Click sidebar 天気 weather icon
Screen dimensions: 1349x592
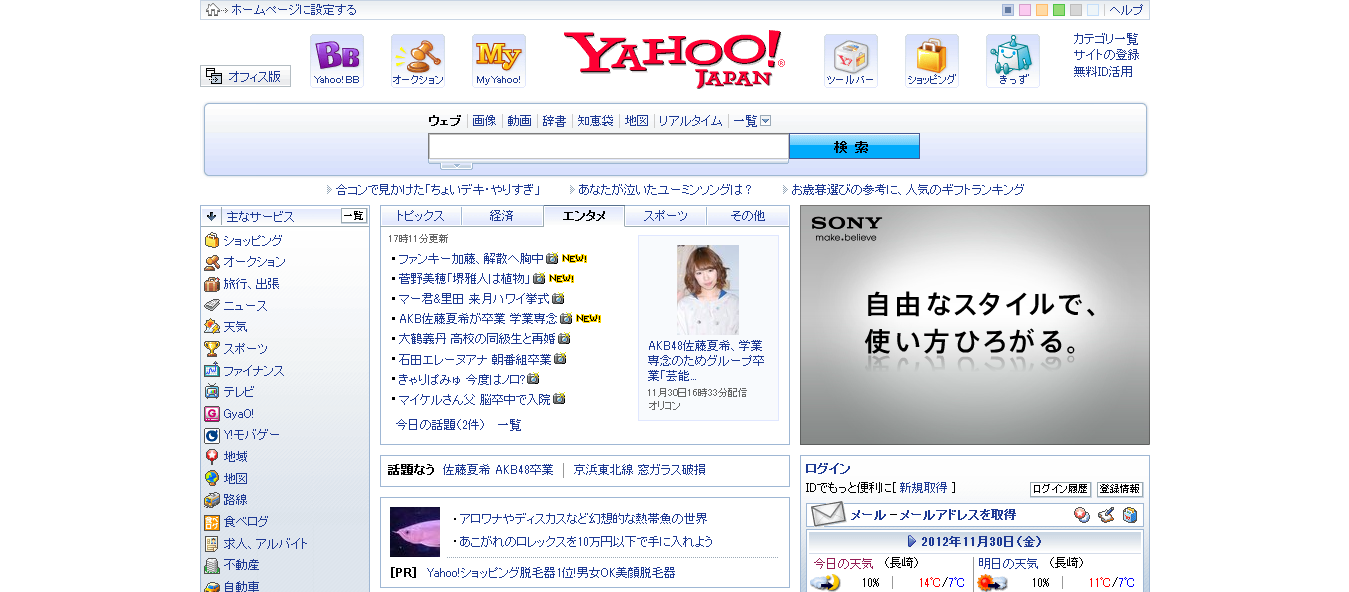212,327
